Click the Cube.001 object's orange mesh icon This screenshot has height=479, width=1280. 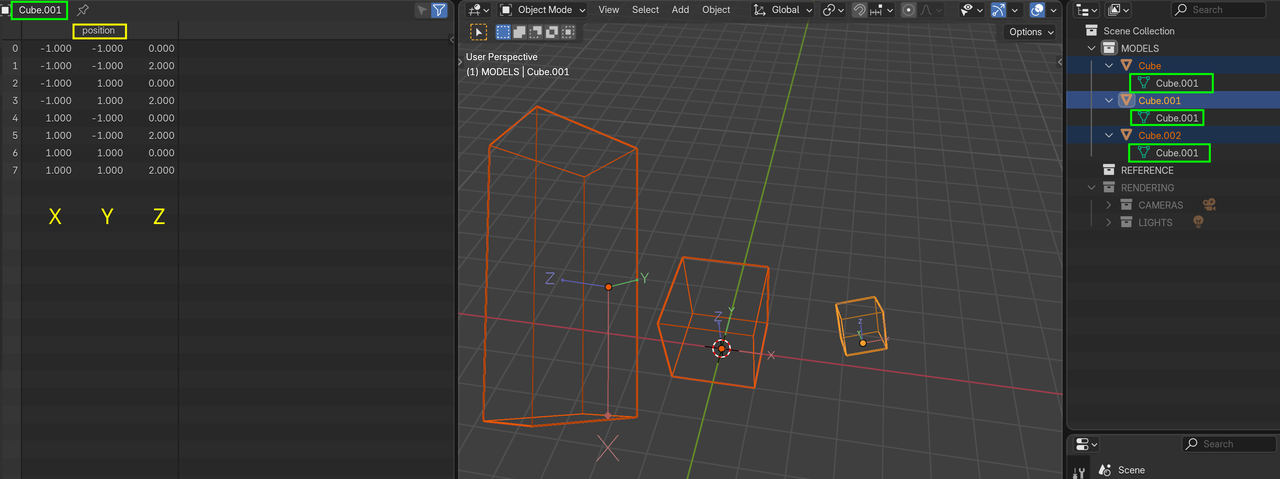[1126, 100]
